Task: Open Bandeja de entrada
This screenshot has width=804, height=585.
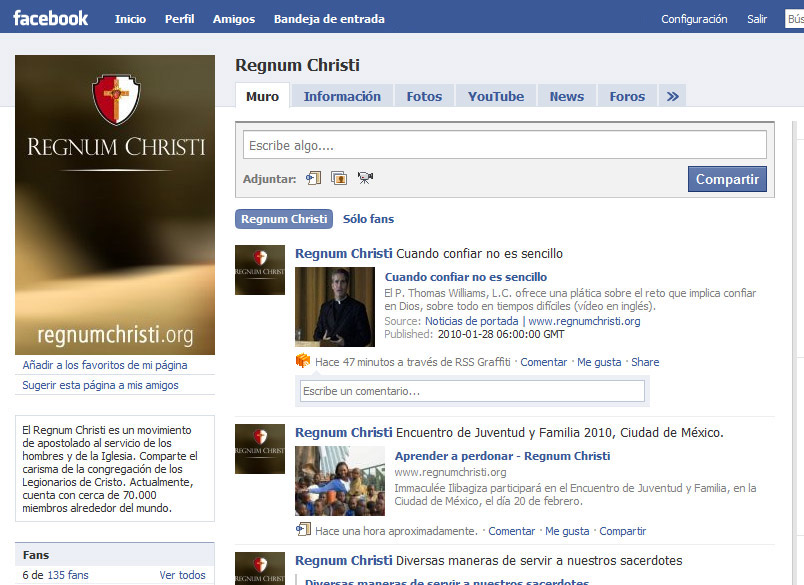Action: pyautogui.click(x=329, y=19)
